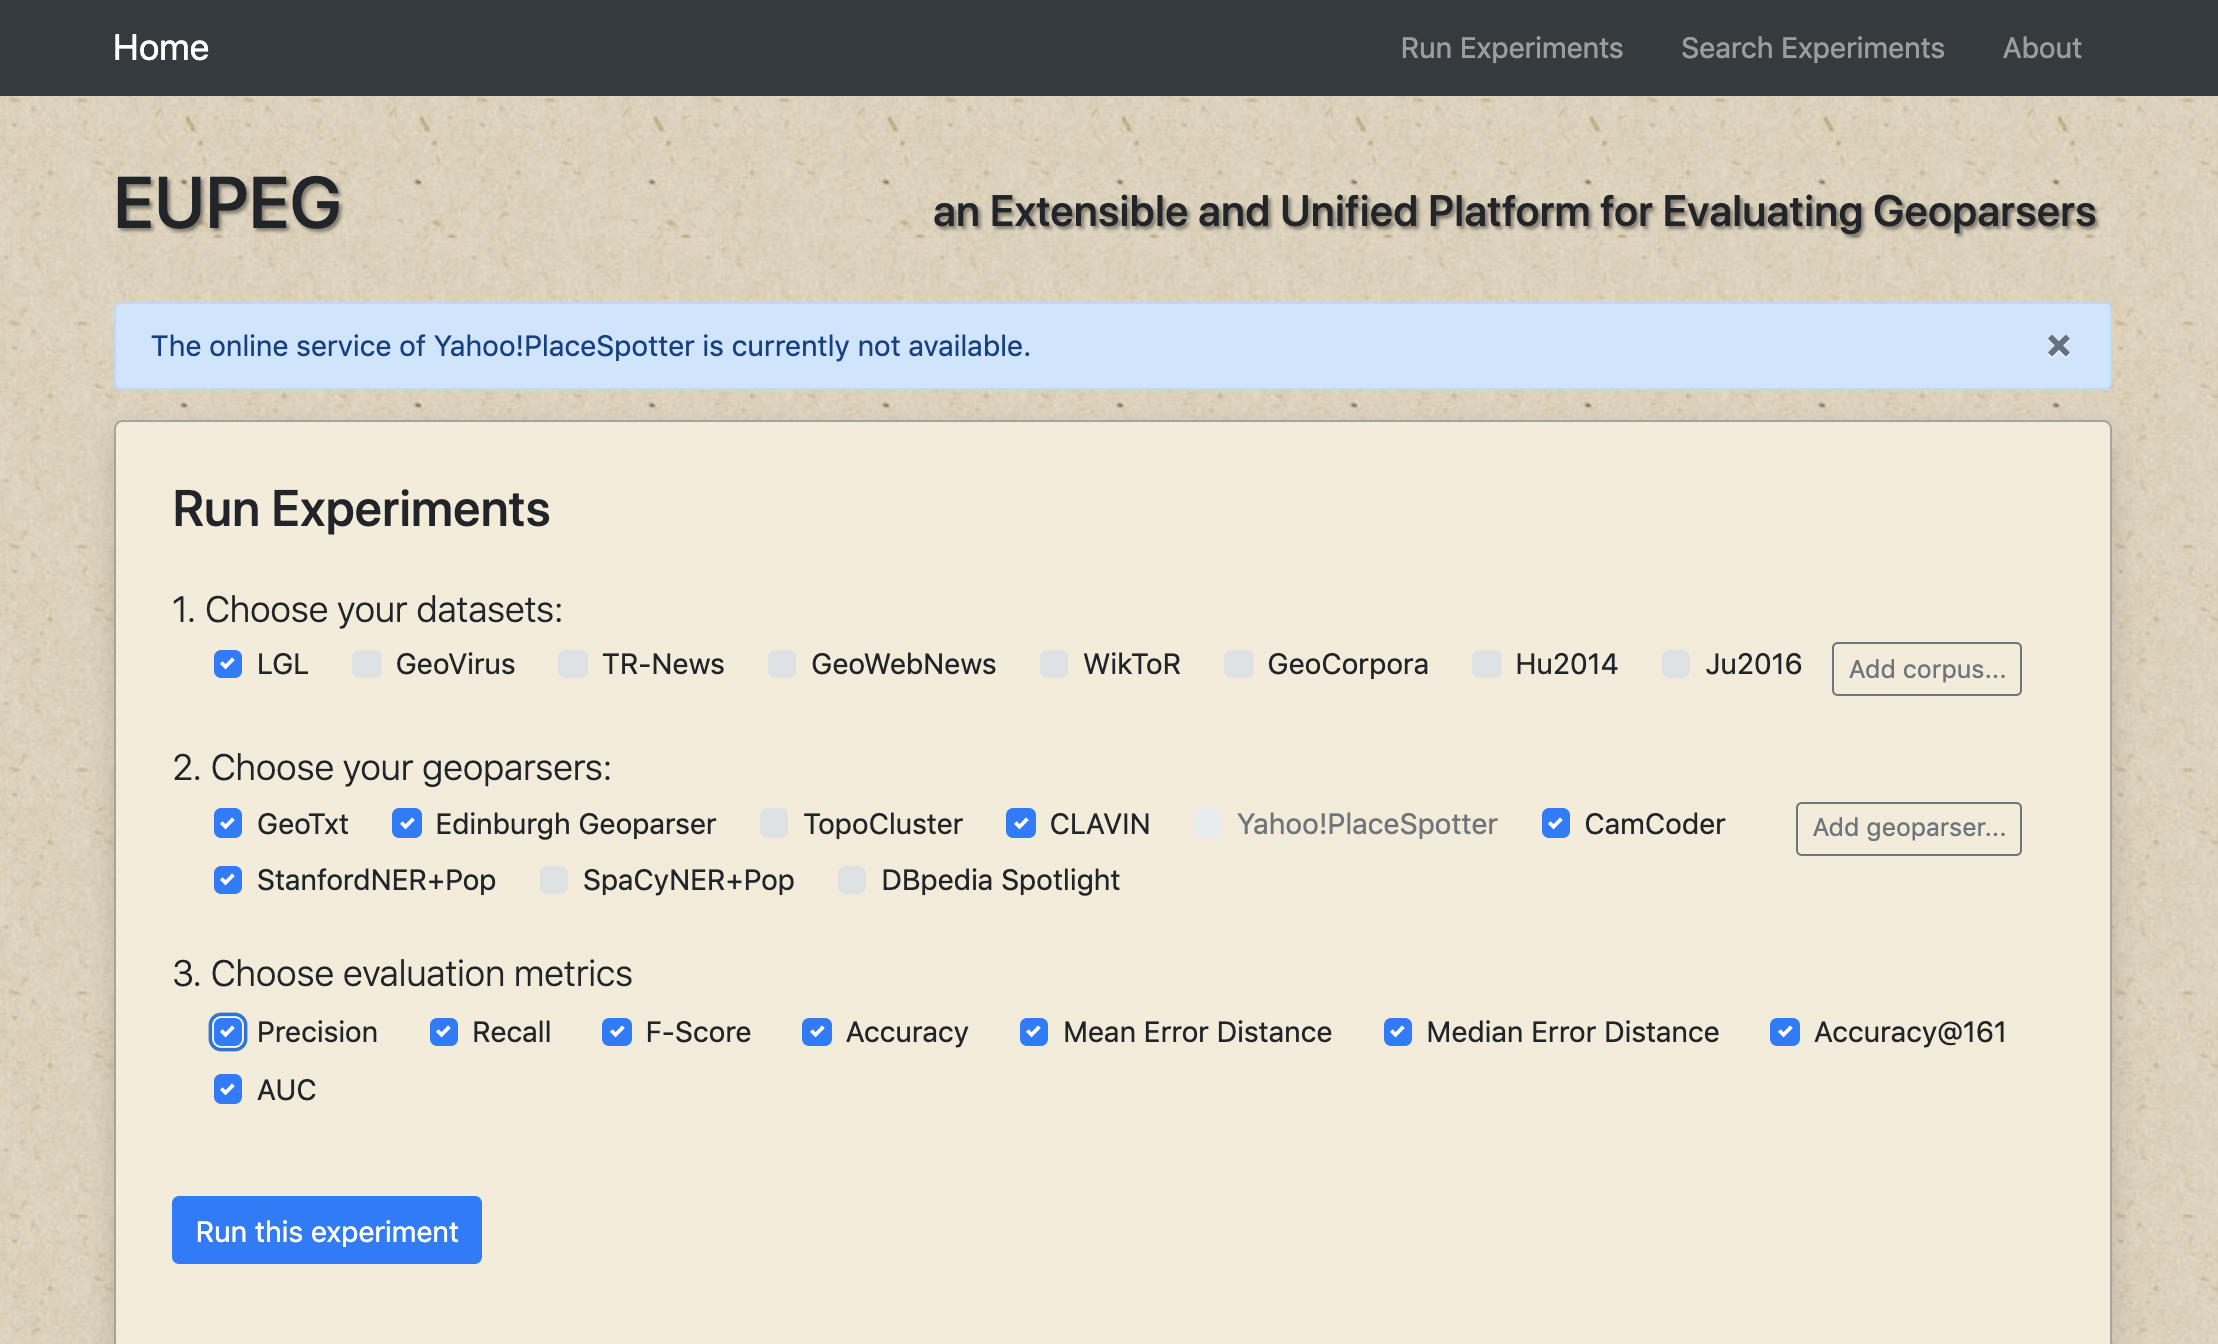
Task: Uncheck the CLAVIN geoparser
Action: [1021, 824]
